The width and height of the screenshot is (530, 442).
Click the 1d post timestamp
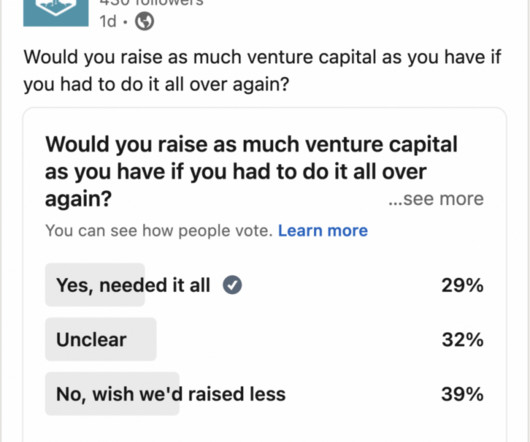pos(108,21)
